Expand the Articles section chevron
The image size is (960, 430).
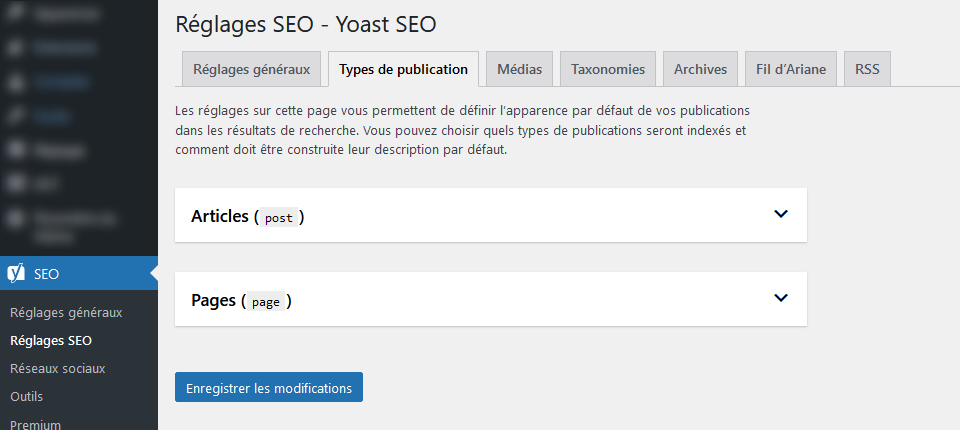point(781,214)
